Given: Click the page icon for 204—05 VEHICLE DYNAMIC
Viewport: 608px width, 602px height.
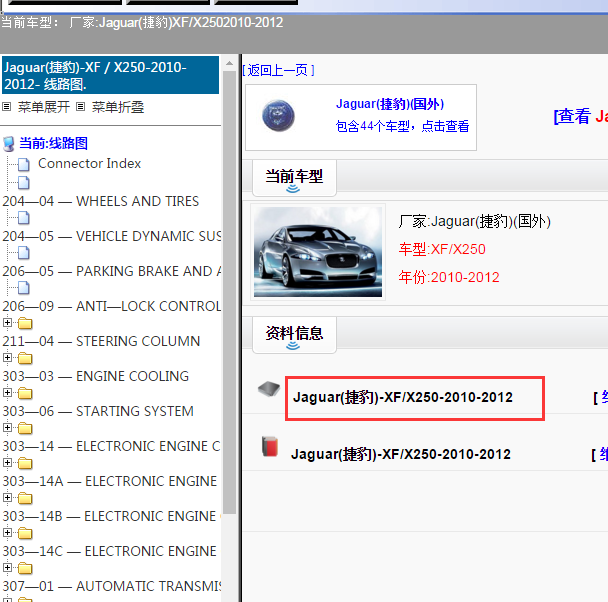Looking at the screenshot, I should click(x=24, y=218).
